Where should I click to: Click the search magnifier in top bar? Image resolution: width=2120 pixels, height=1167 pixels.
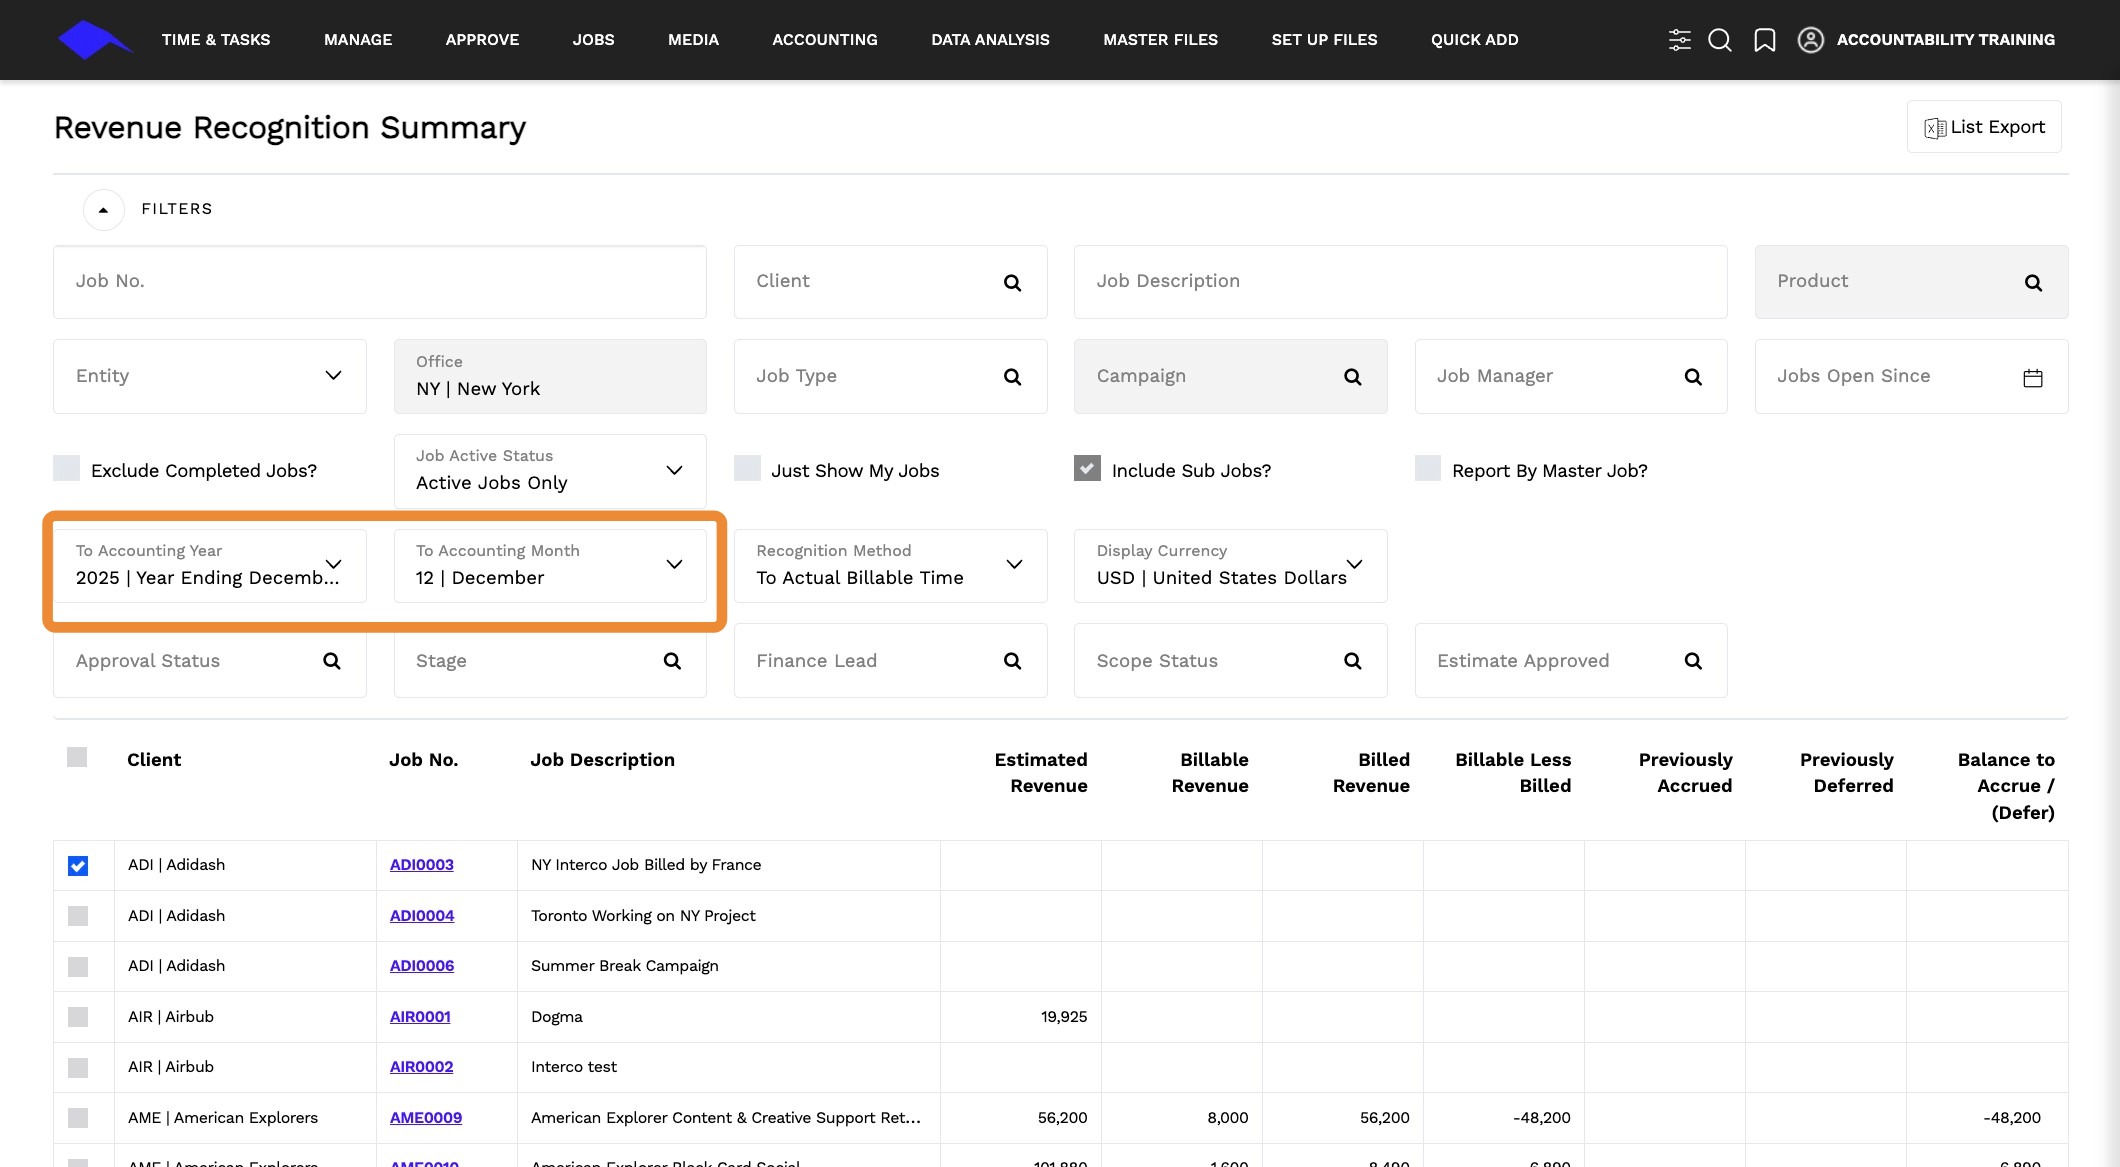(x=1720, y=40)
